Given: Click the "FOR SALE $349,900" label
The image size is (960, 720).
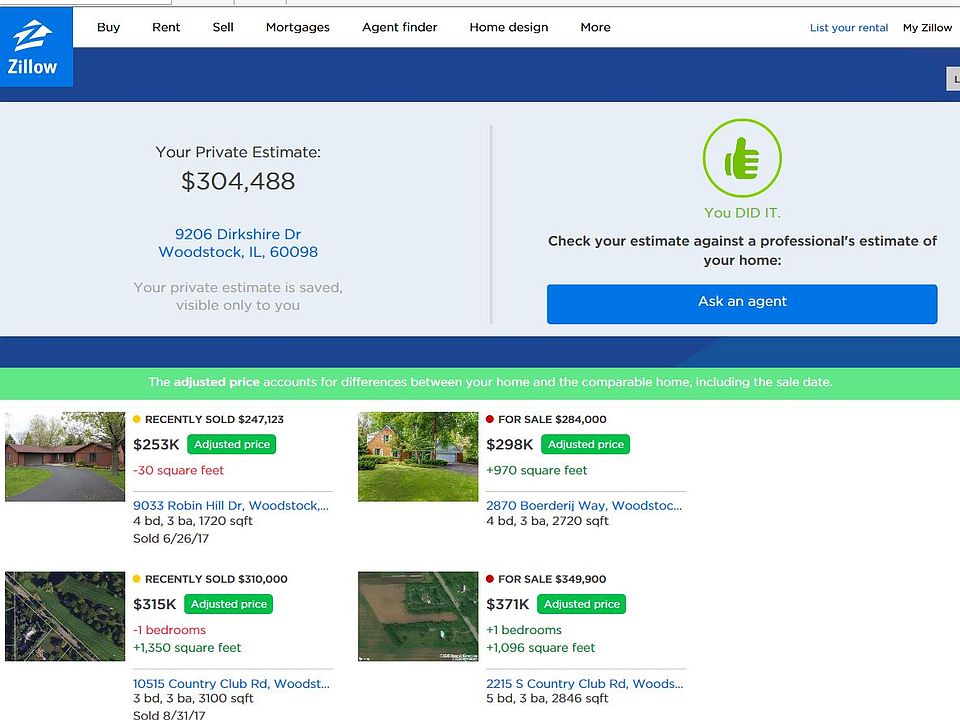Looking at the screenshot, I should [x=552, y=579].
